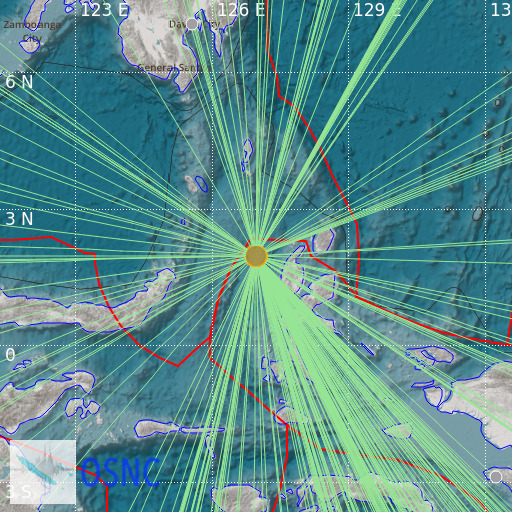The width and height of the screenshot is (512, 512).
Task: Click the black-outlined islet east on 3 N line
Action: [x=478, y=214]
